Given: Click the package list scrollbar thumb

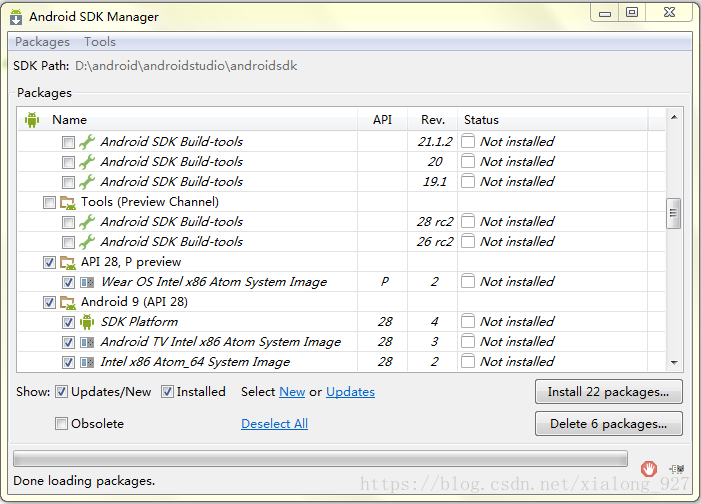Looking at the screenshot, I should pos(673,213).
